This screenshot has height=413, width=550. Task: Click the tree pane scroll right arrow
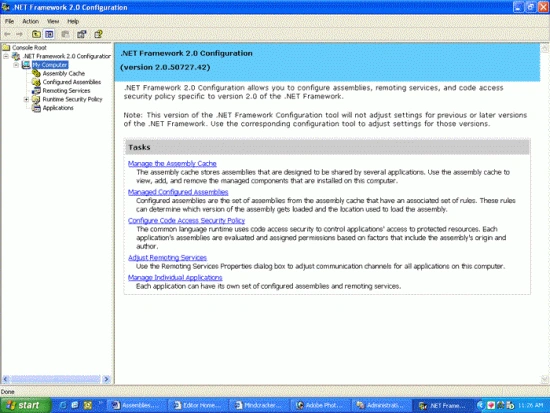[106, 379]
